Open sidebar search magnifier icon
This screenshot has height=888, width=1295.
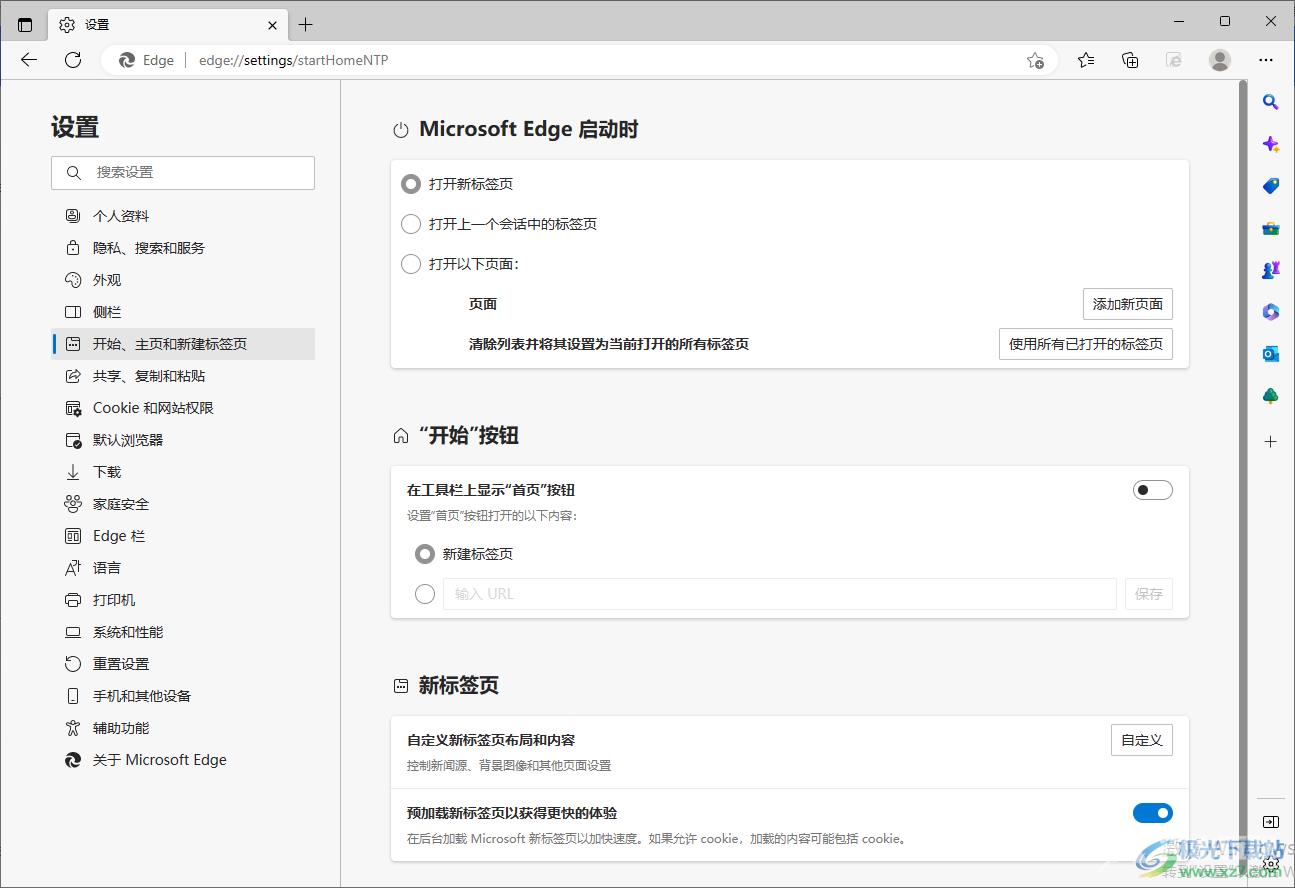point(1271,102)
